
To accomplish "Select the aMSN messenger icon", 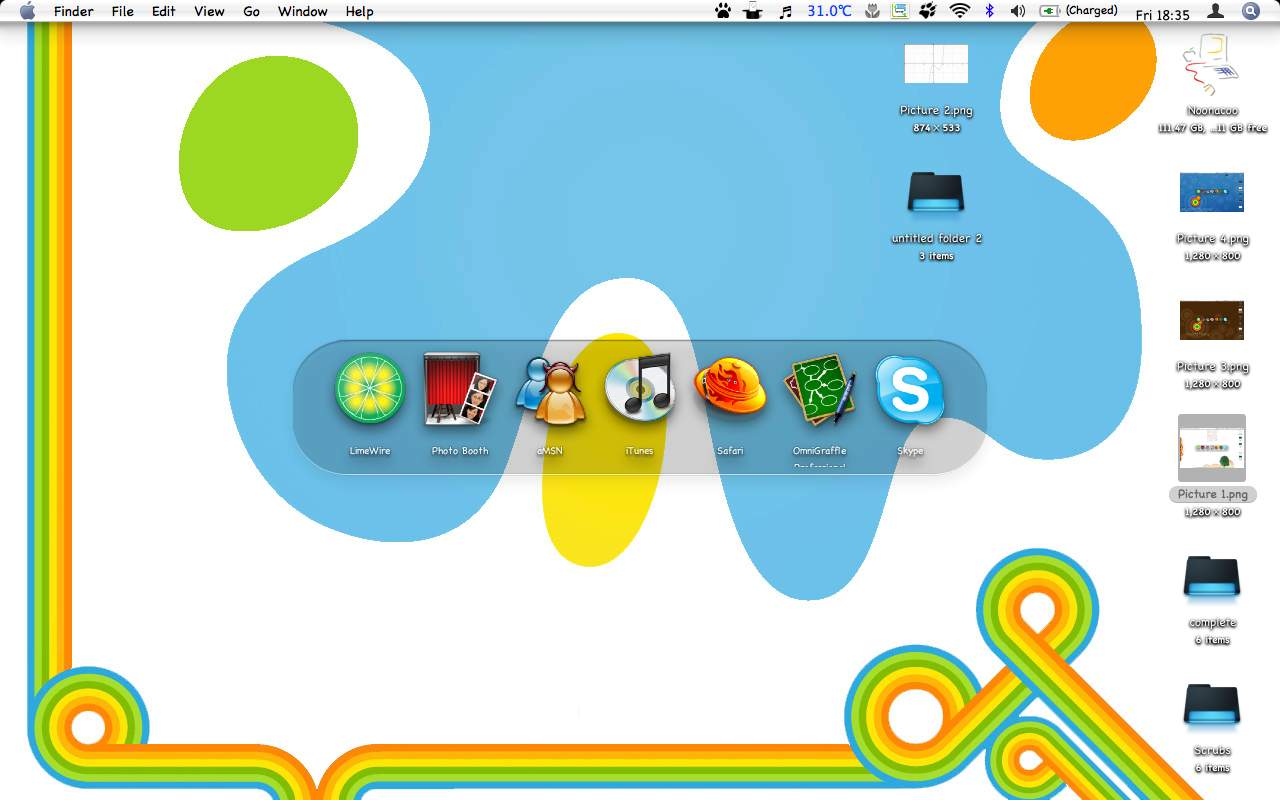I will click(549, 391).
